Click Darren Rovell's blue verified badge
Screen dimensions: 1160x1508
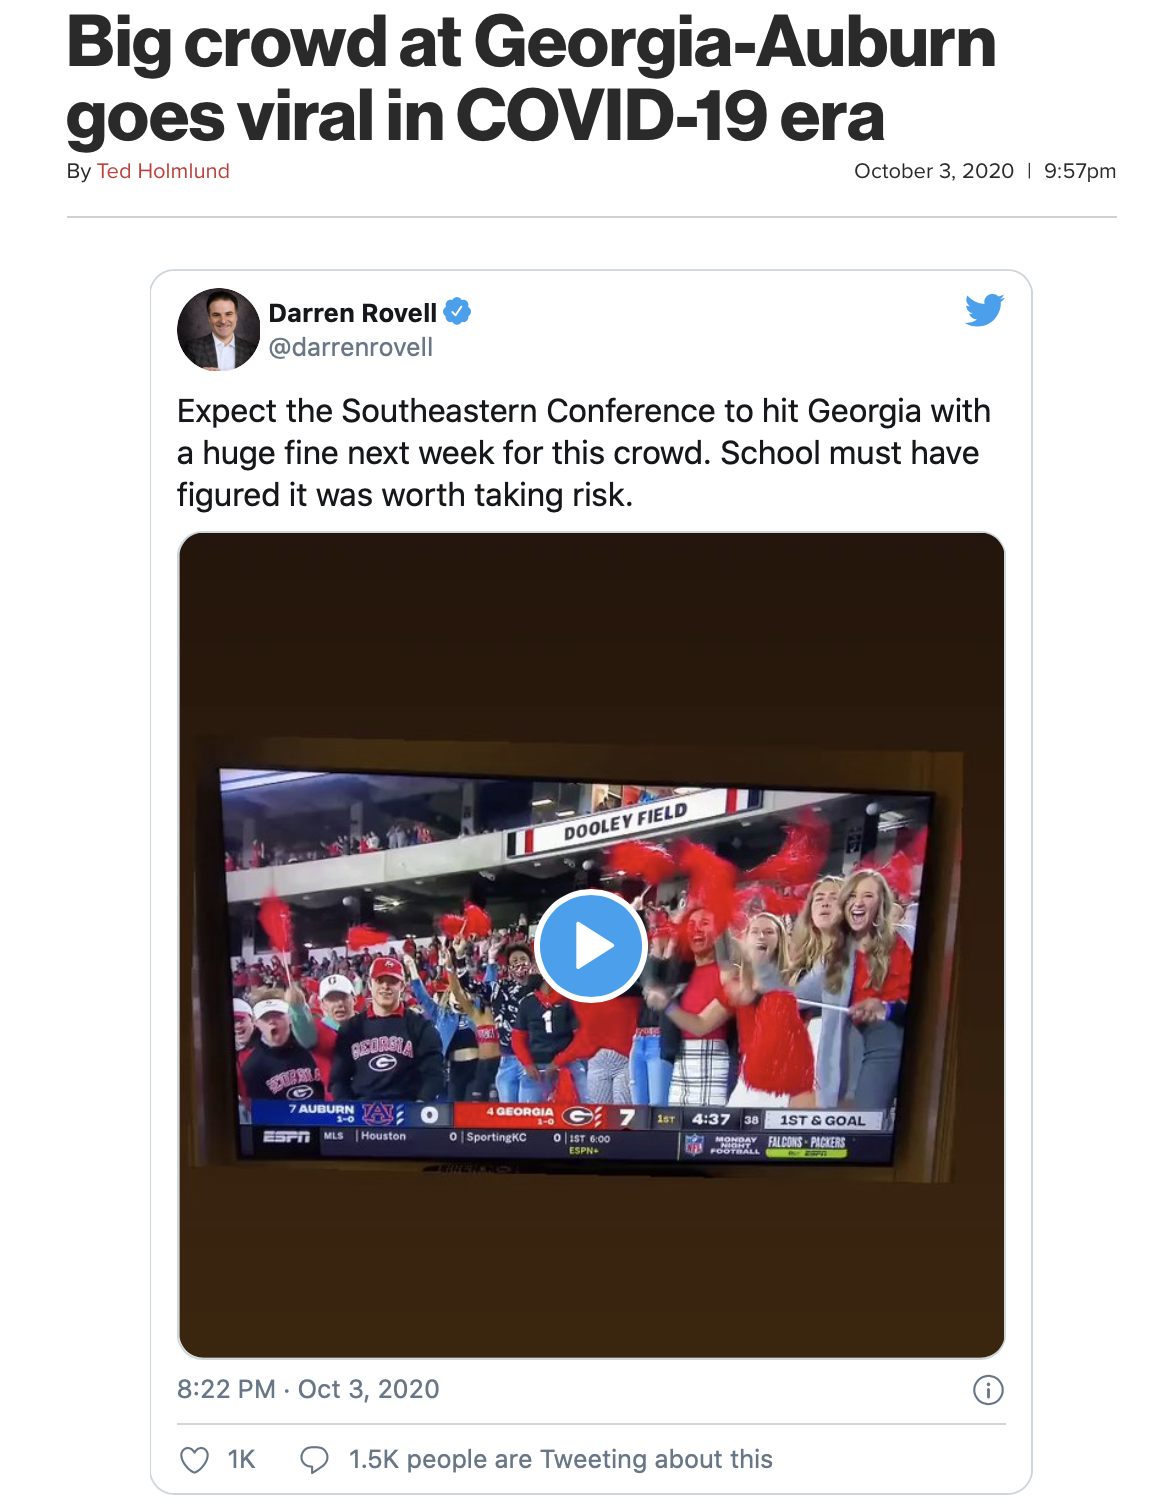pyautogui.click(x=457, y=312)
